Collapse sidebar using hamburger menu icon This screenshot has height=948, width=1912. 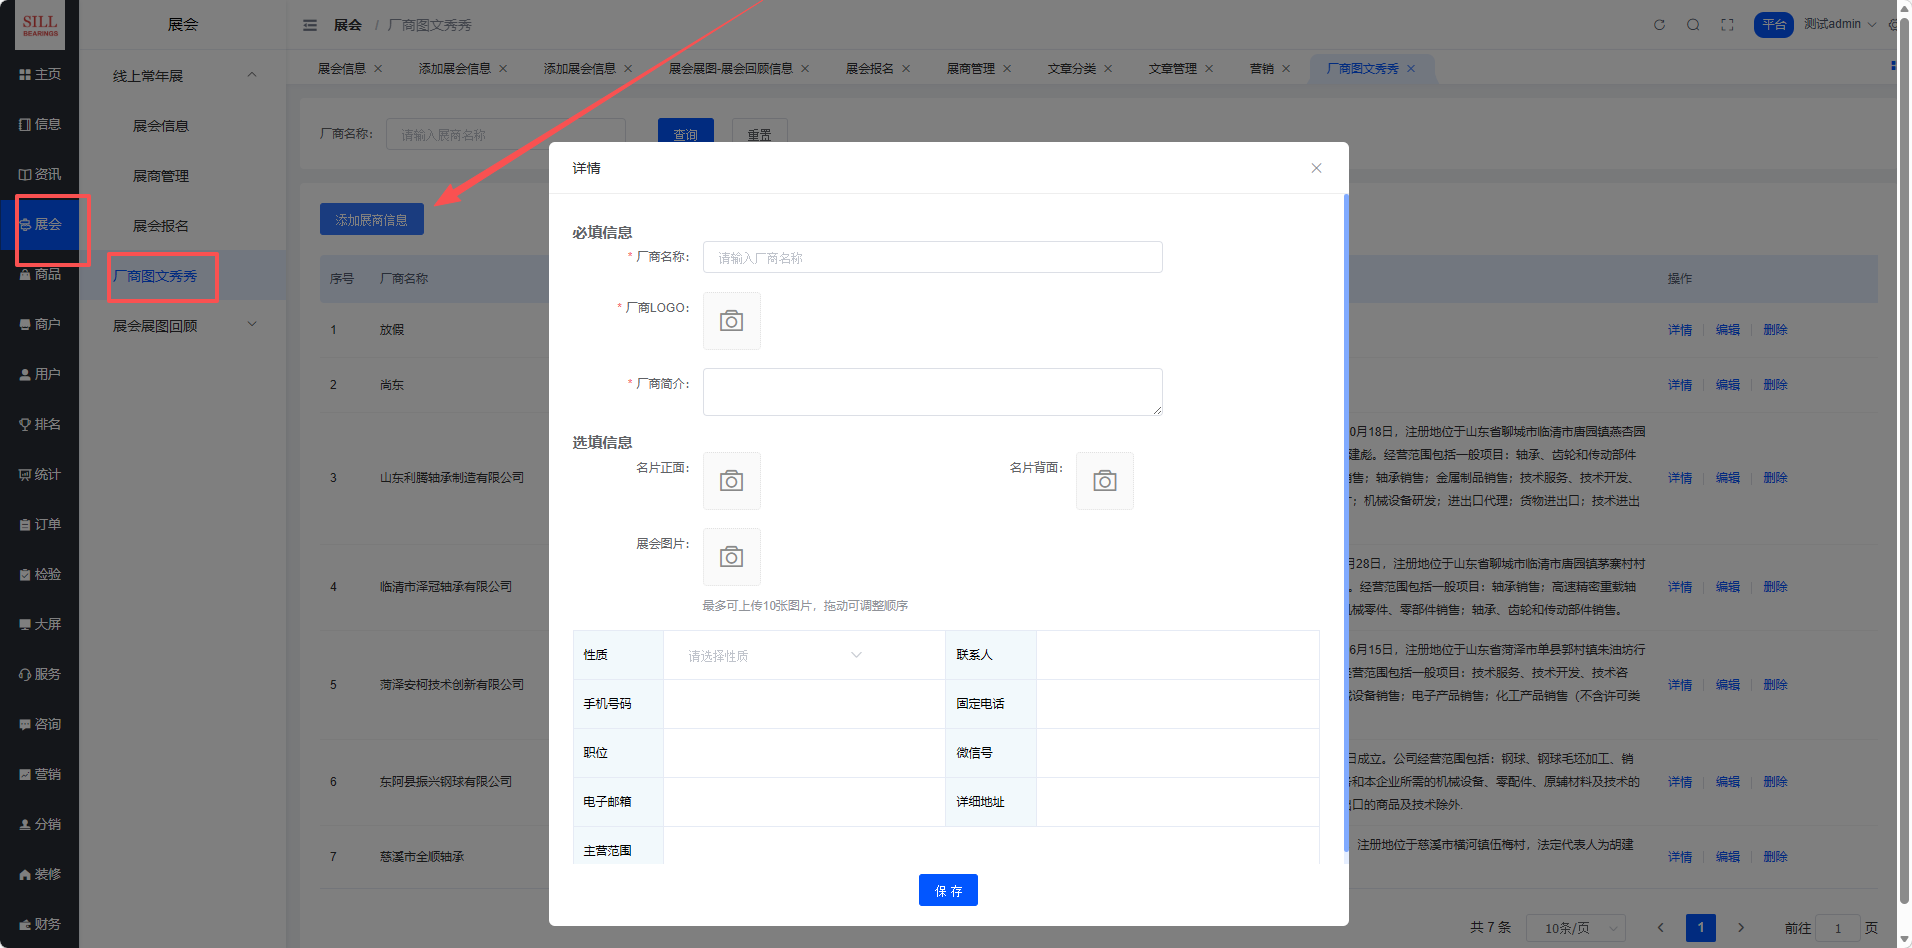coord(310,25)
